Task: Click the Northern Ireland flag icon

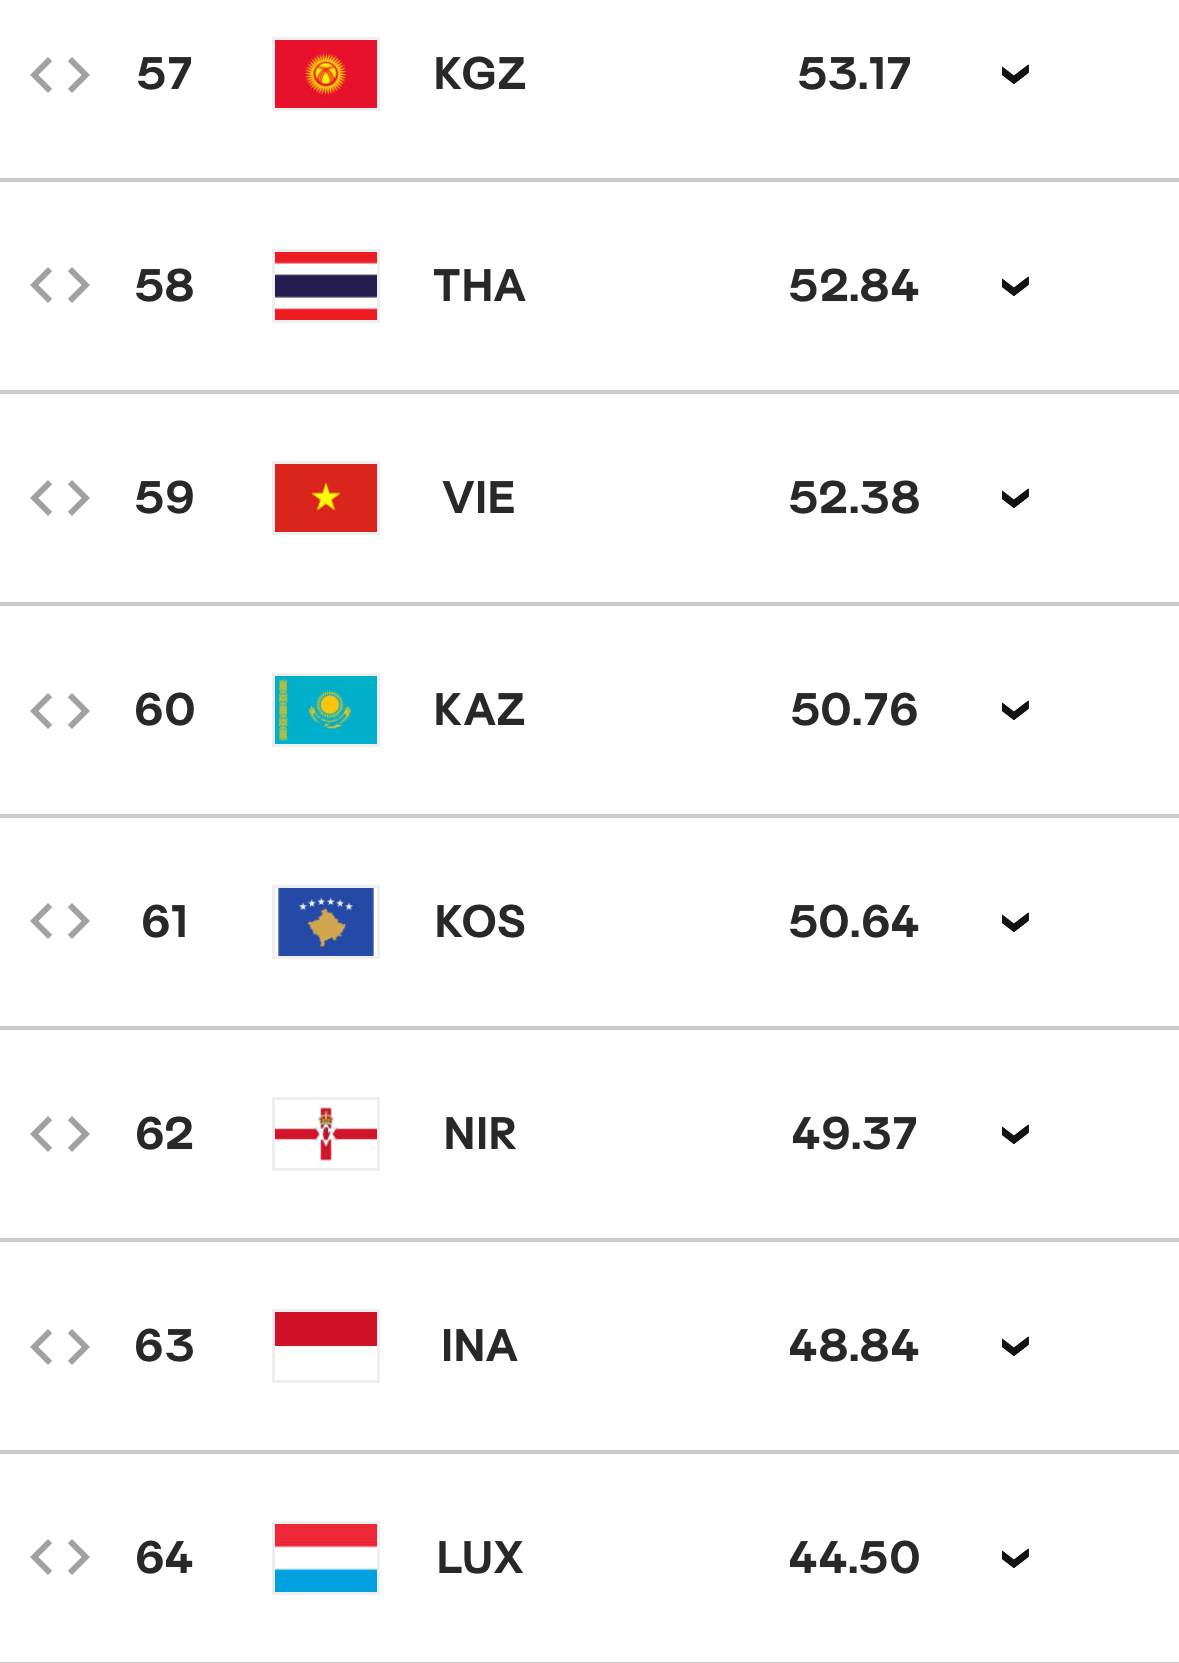Action: point(326,1134)
